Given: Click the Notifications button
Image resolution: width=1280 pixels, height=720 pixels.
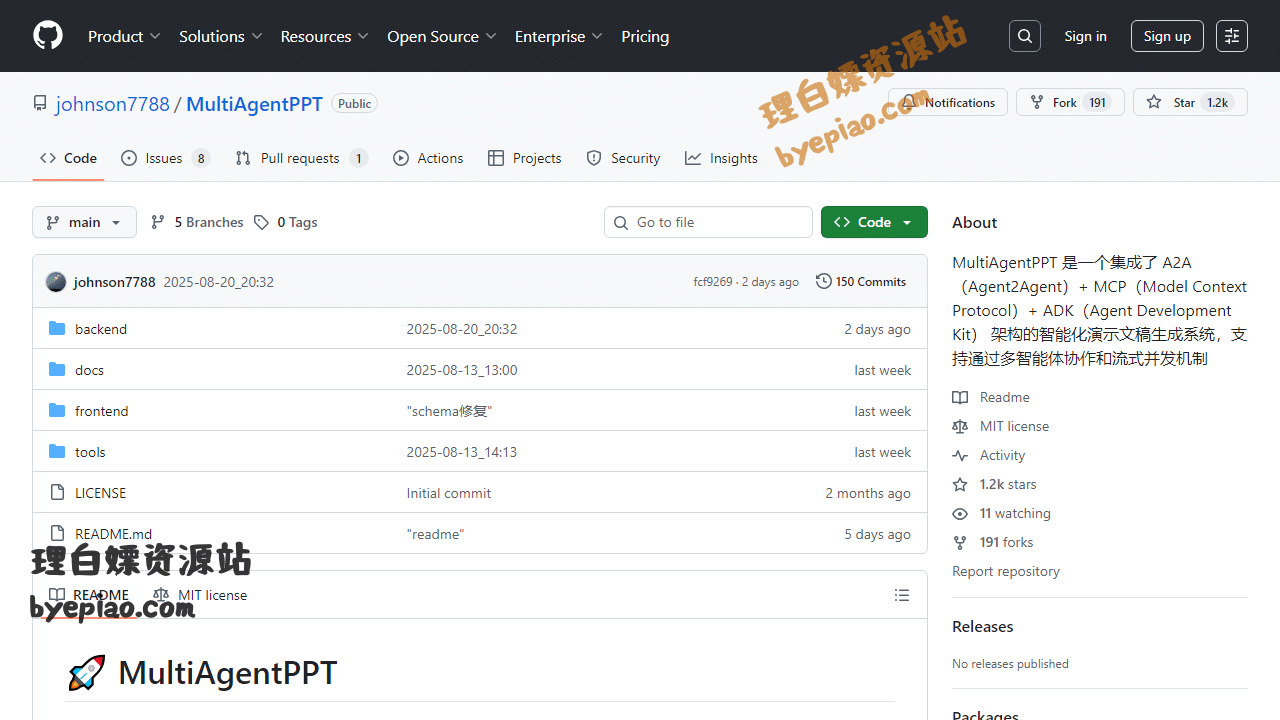Looking at the screenshot, I should [948, 102].
